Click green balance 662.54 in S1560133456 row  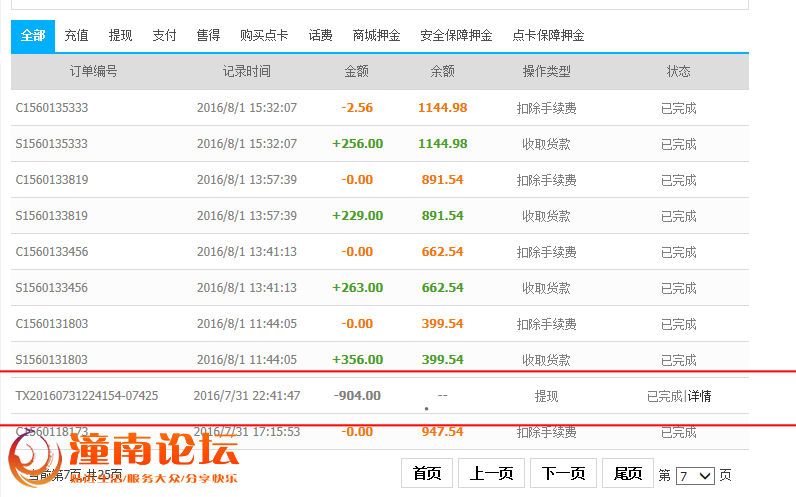click(443, 288)
